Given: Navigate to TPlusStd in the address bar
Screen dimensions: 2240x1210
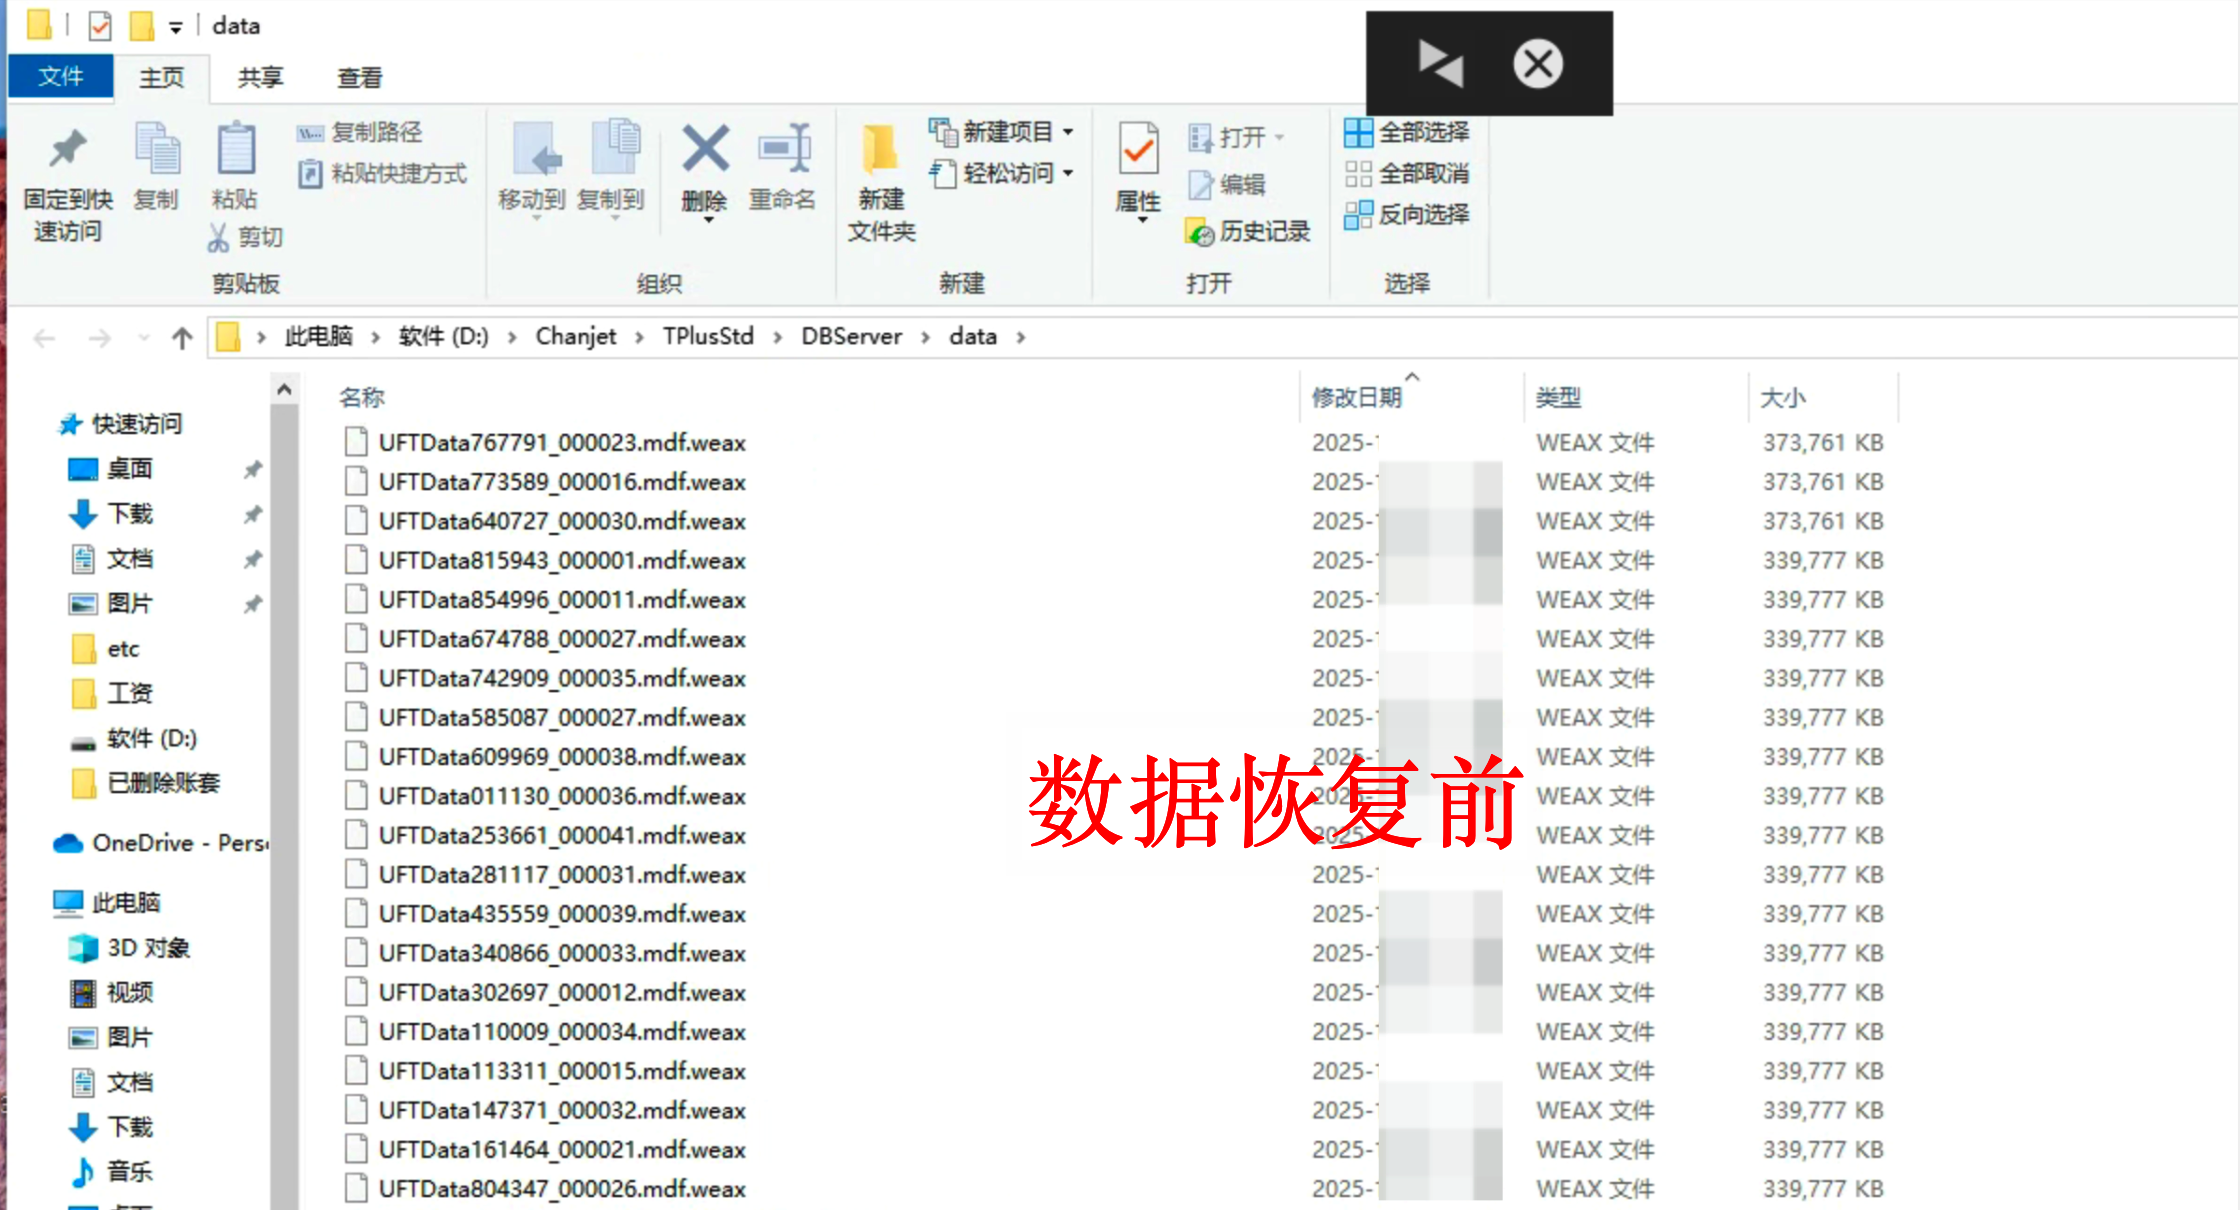Looking at the screenshot, I should [x=707, y=337].
